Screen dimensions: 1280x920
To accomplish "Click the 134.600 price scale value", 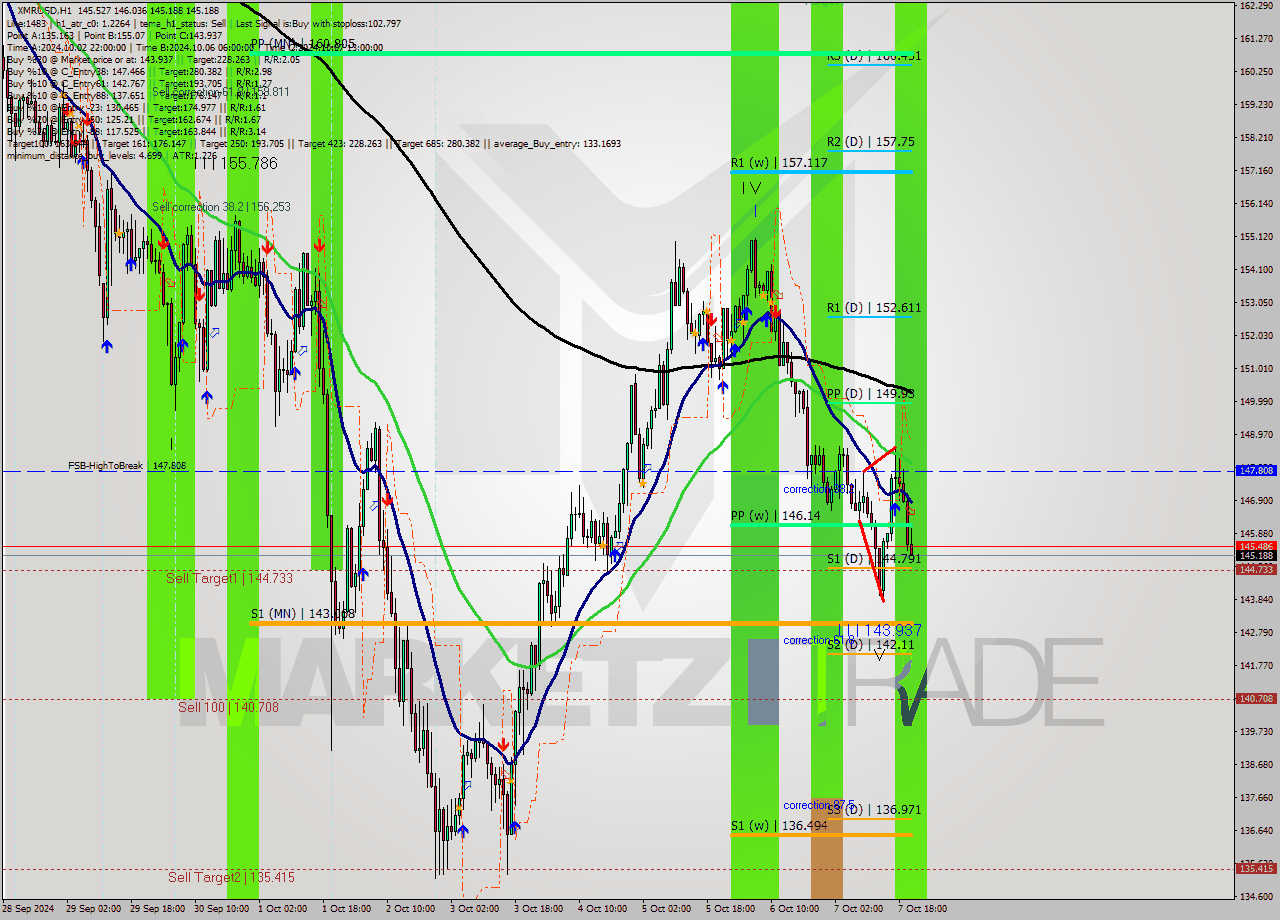I will [x=1256, y=896].
